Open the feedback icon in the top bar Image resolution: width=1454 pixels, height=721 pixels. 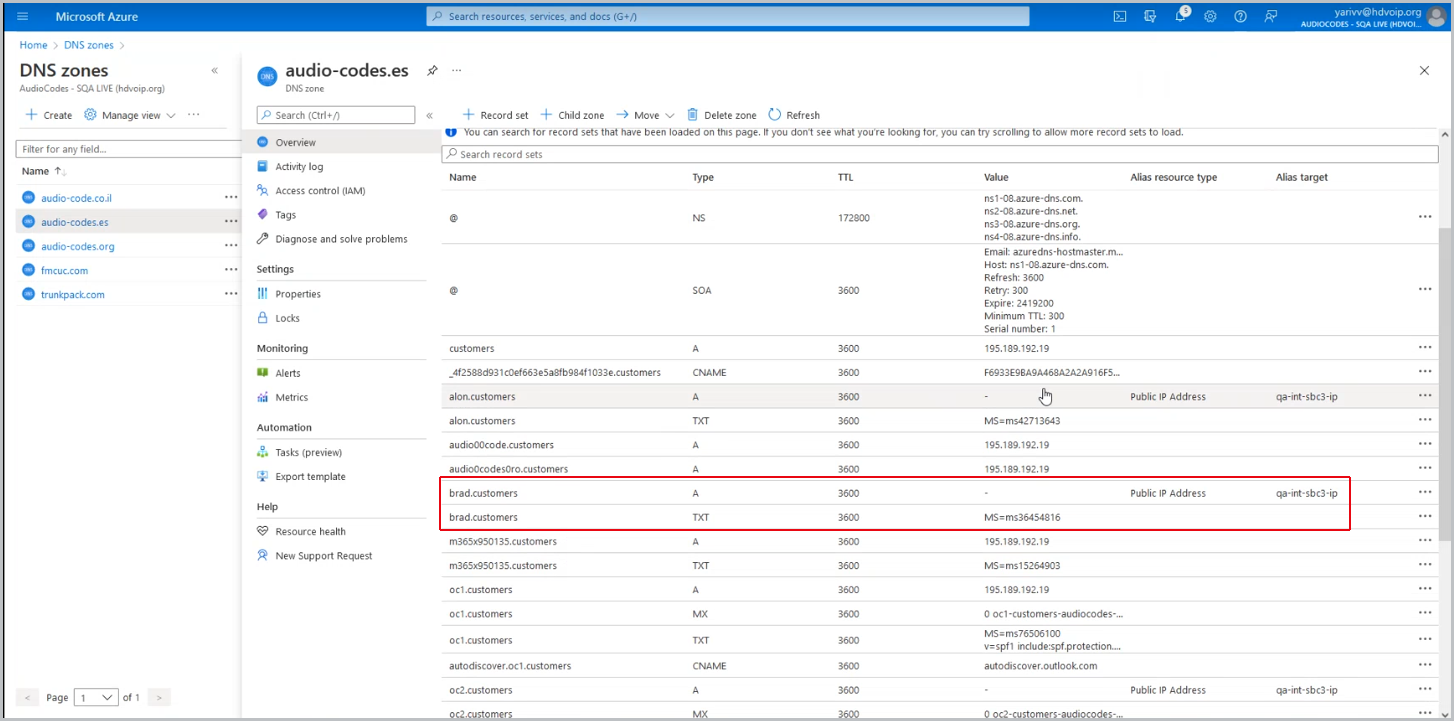pos(1271,16)
